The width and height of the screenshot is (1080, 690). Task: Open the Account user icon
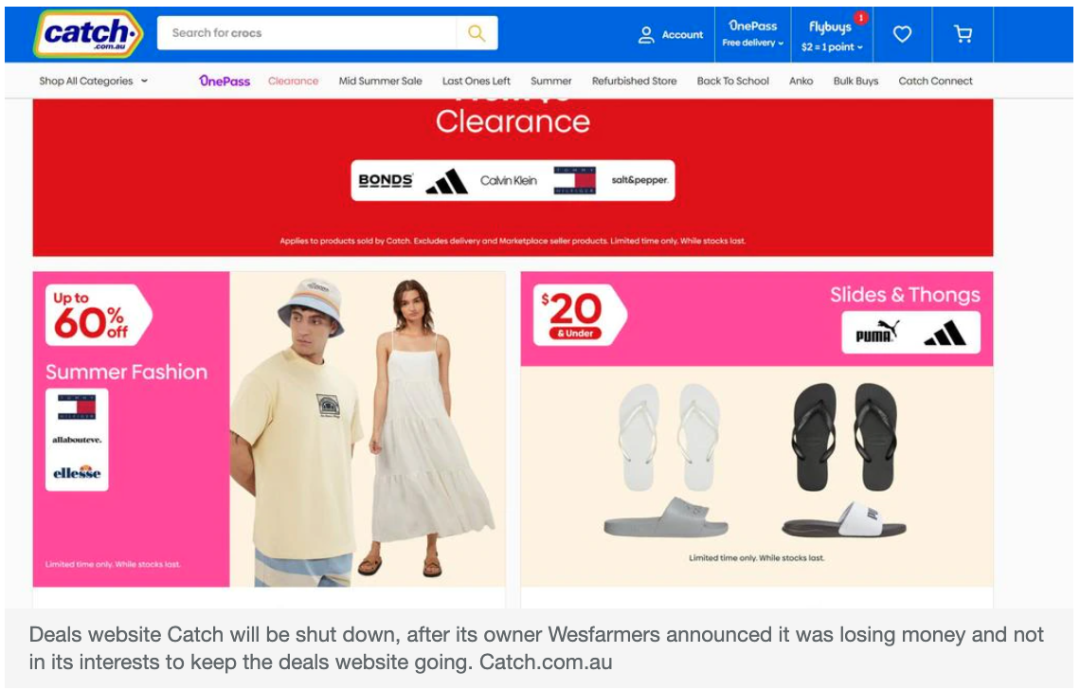(x=645, y=34)
